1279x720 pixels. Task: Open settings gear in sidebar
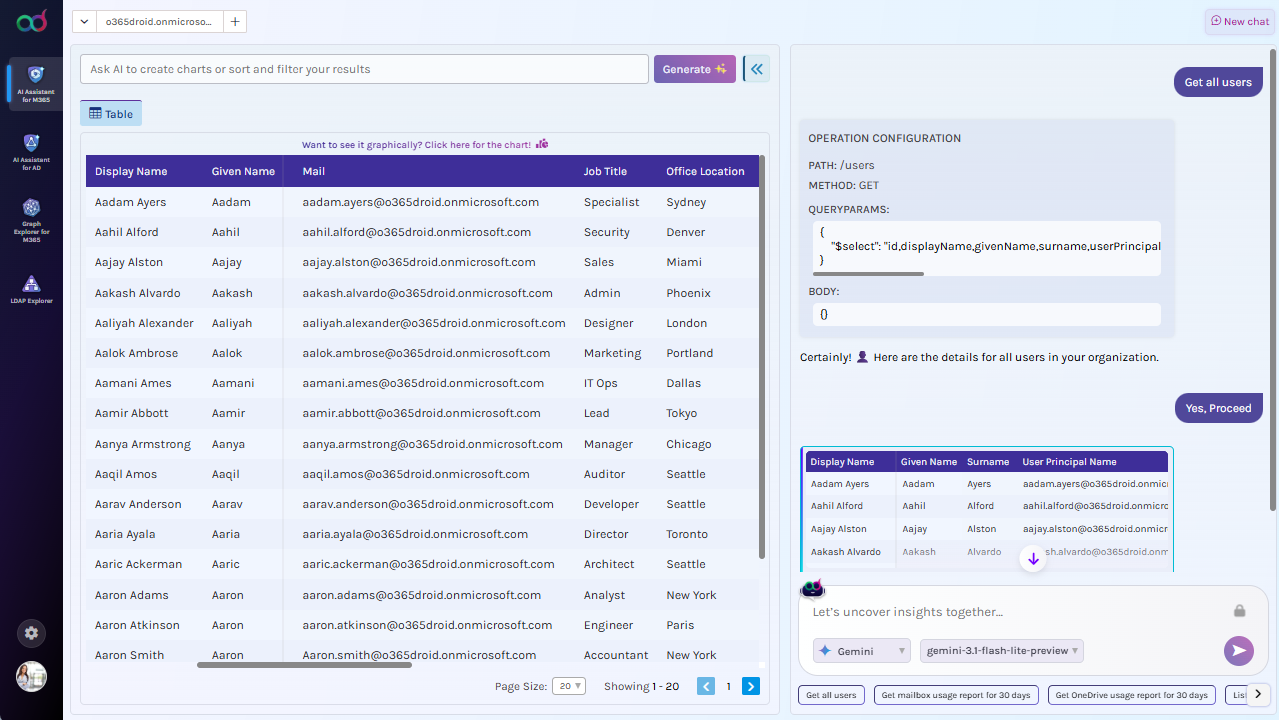click(x=31, y=633)
